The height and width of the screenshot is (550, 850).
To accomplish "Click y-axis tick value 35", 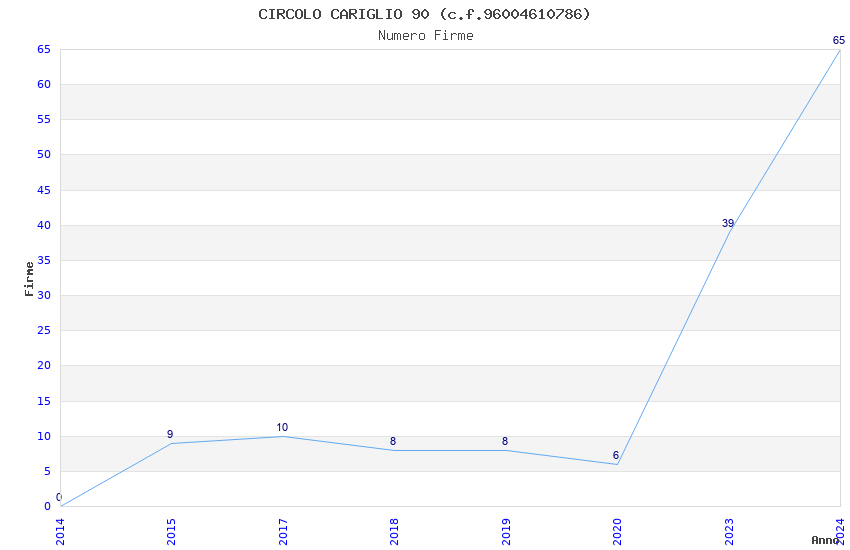I will 44,260.
